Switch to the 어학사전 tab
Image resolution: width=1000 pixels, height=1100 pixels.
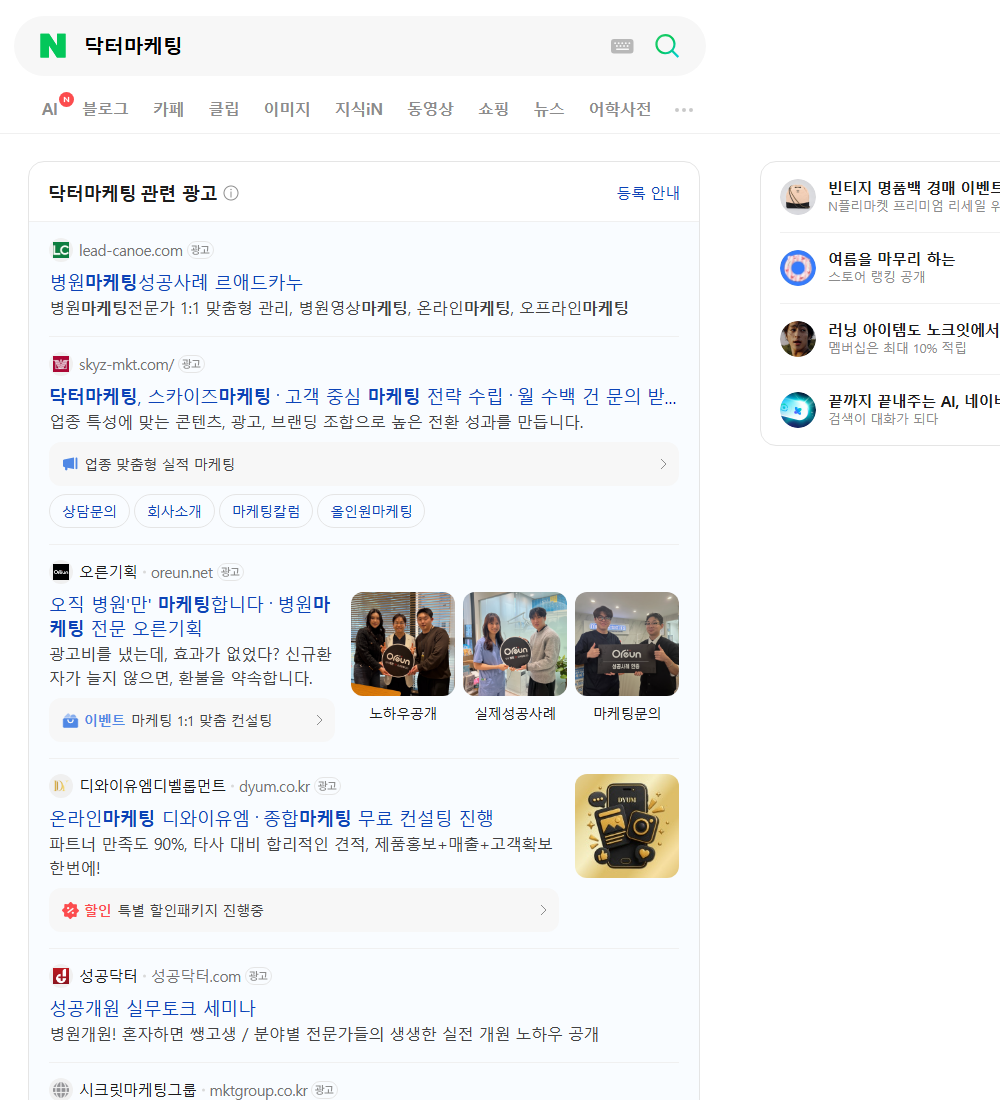620,109
